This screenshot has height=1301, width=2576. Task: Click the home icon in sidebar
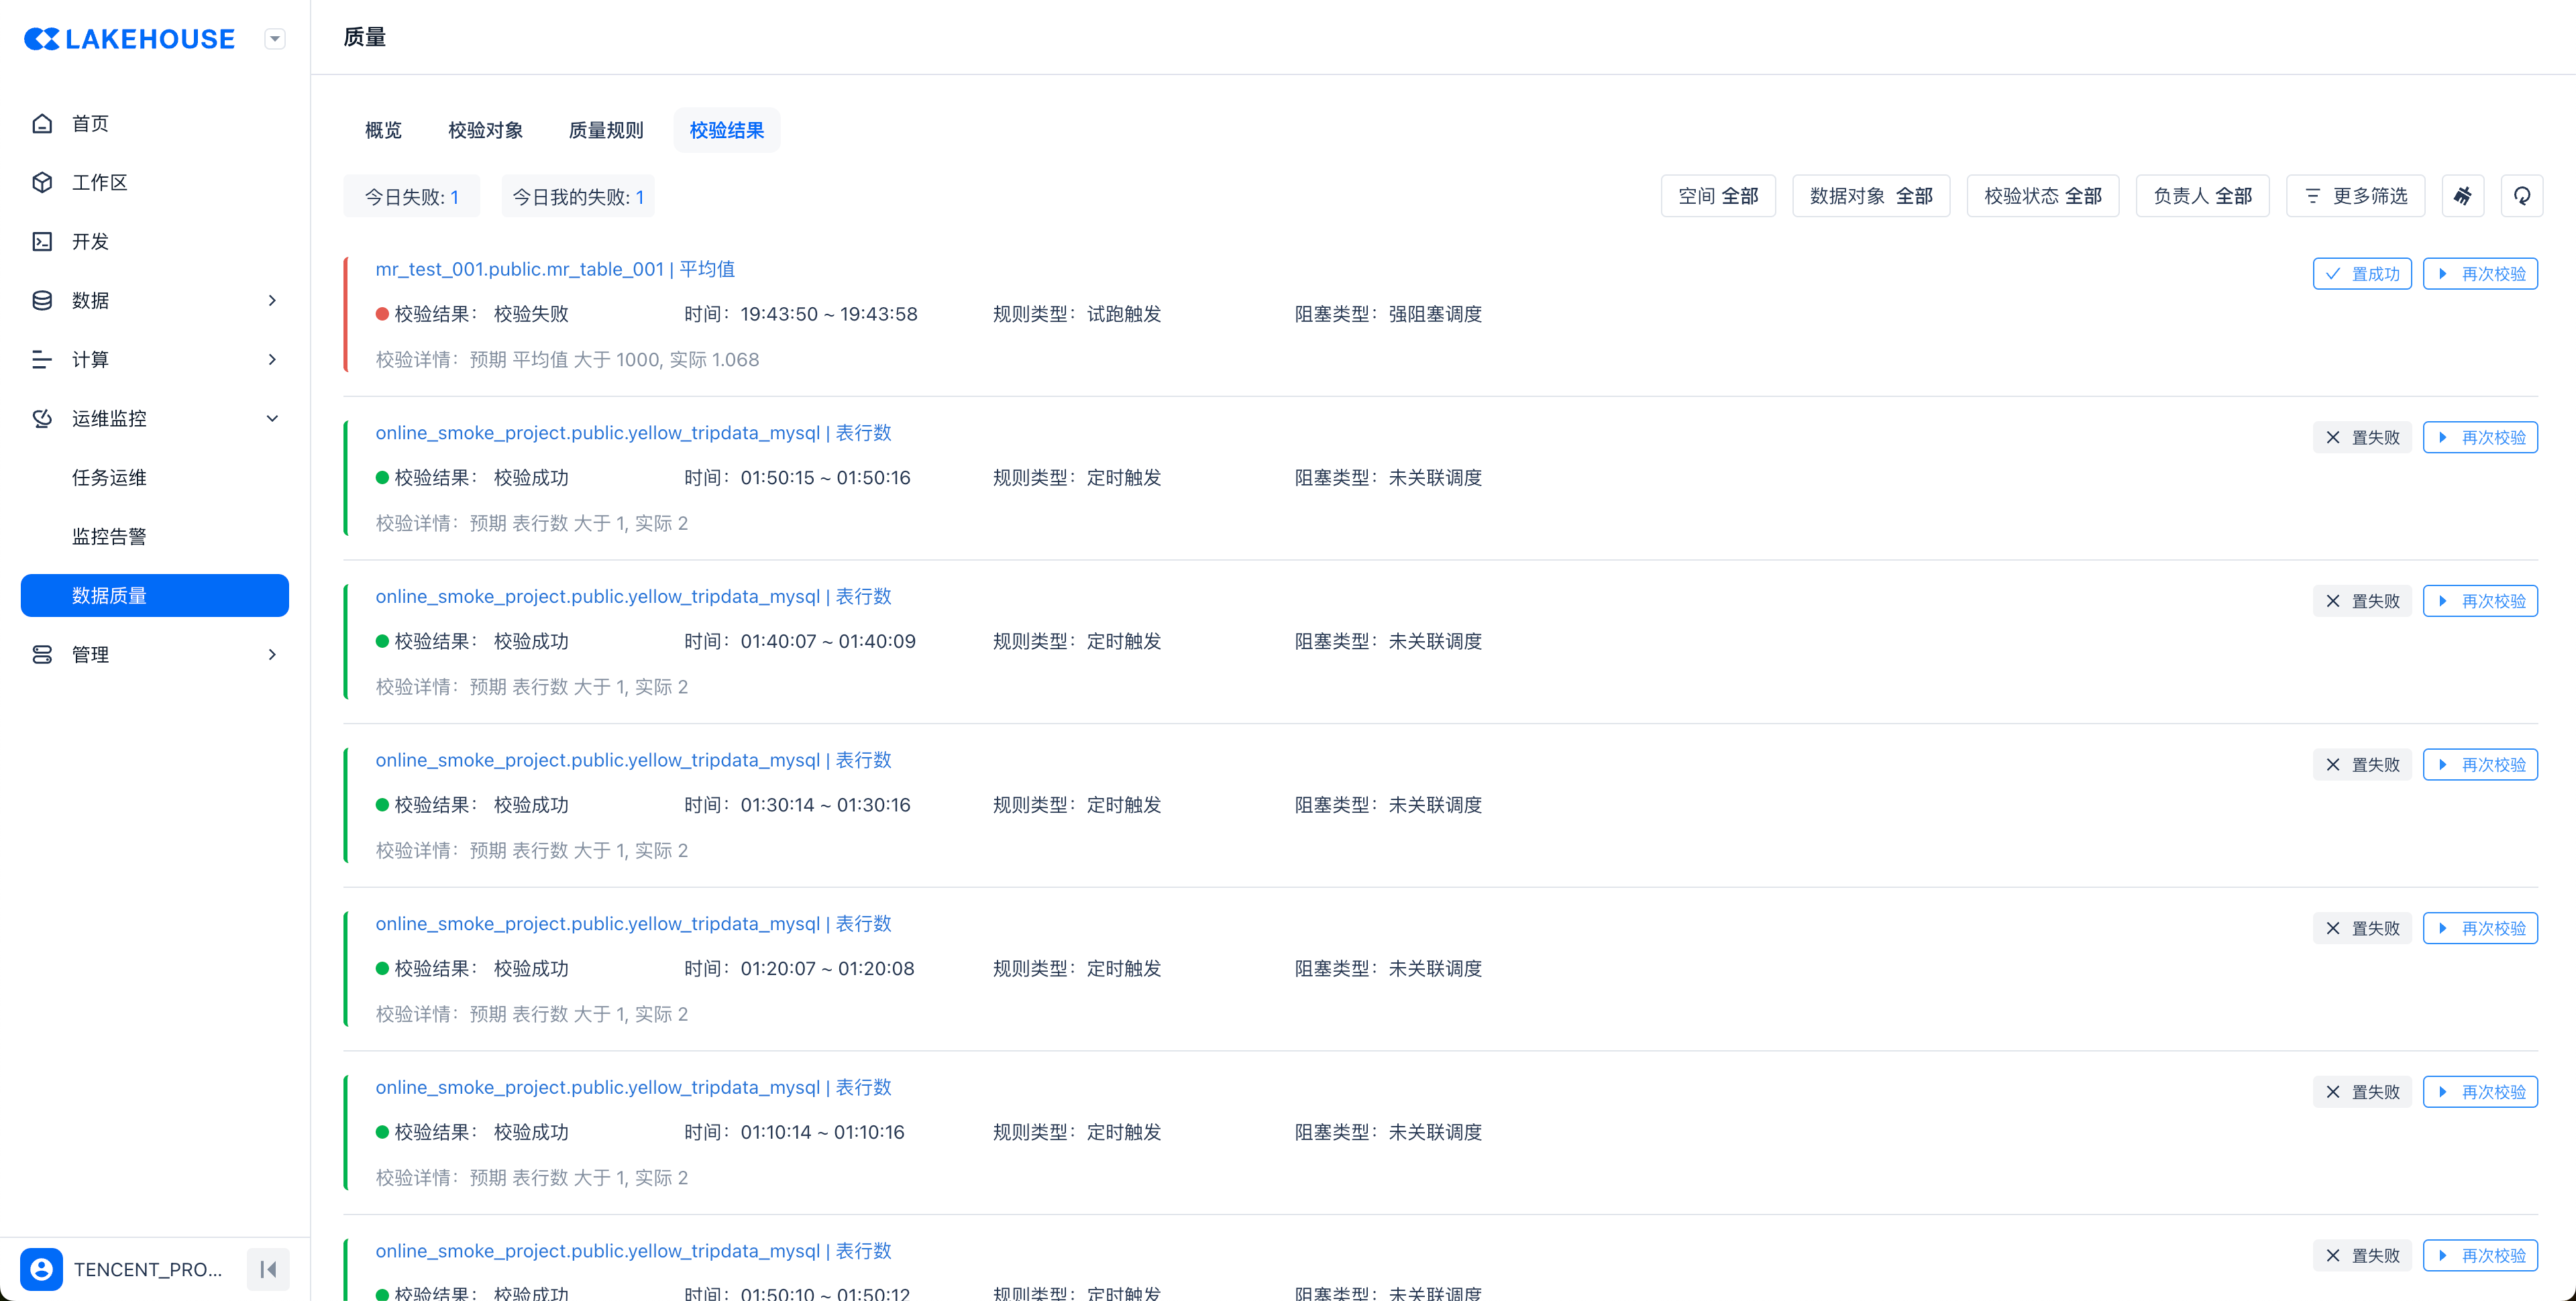[42, 123]
